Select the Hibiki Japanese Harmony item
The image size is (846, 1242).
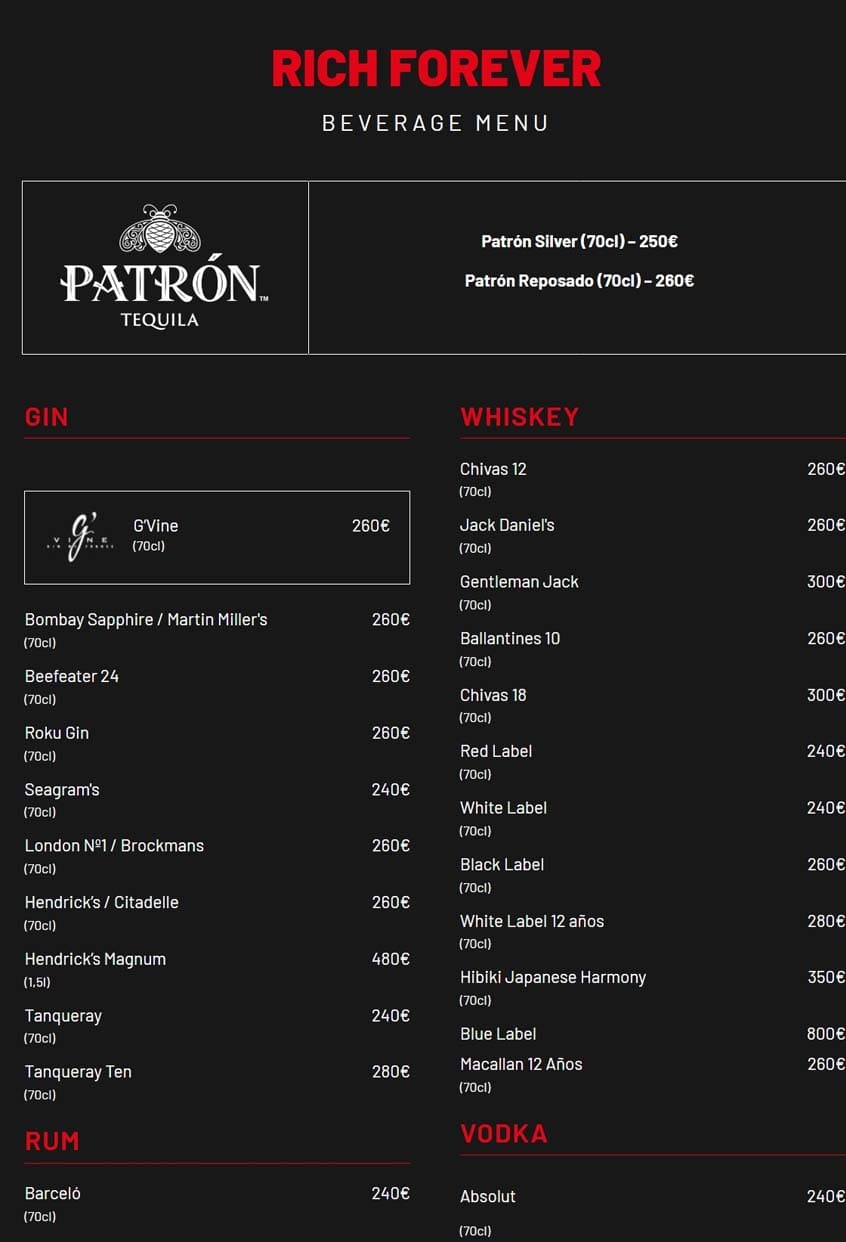[x=553, y=978]
